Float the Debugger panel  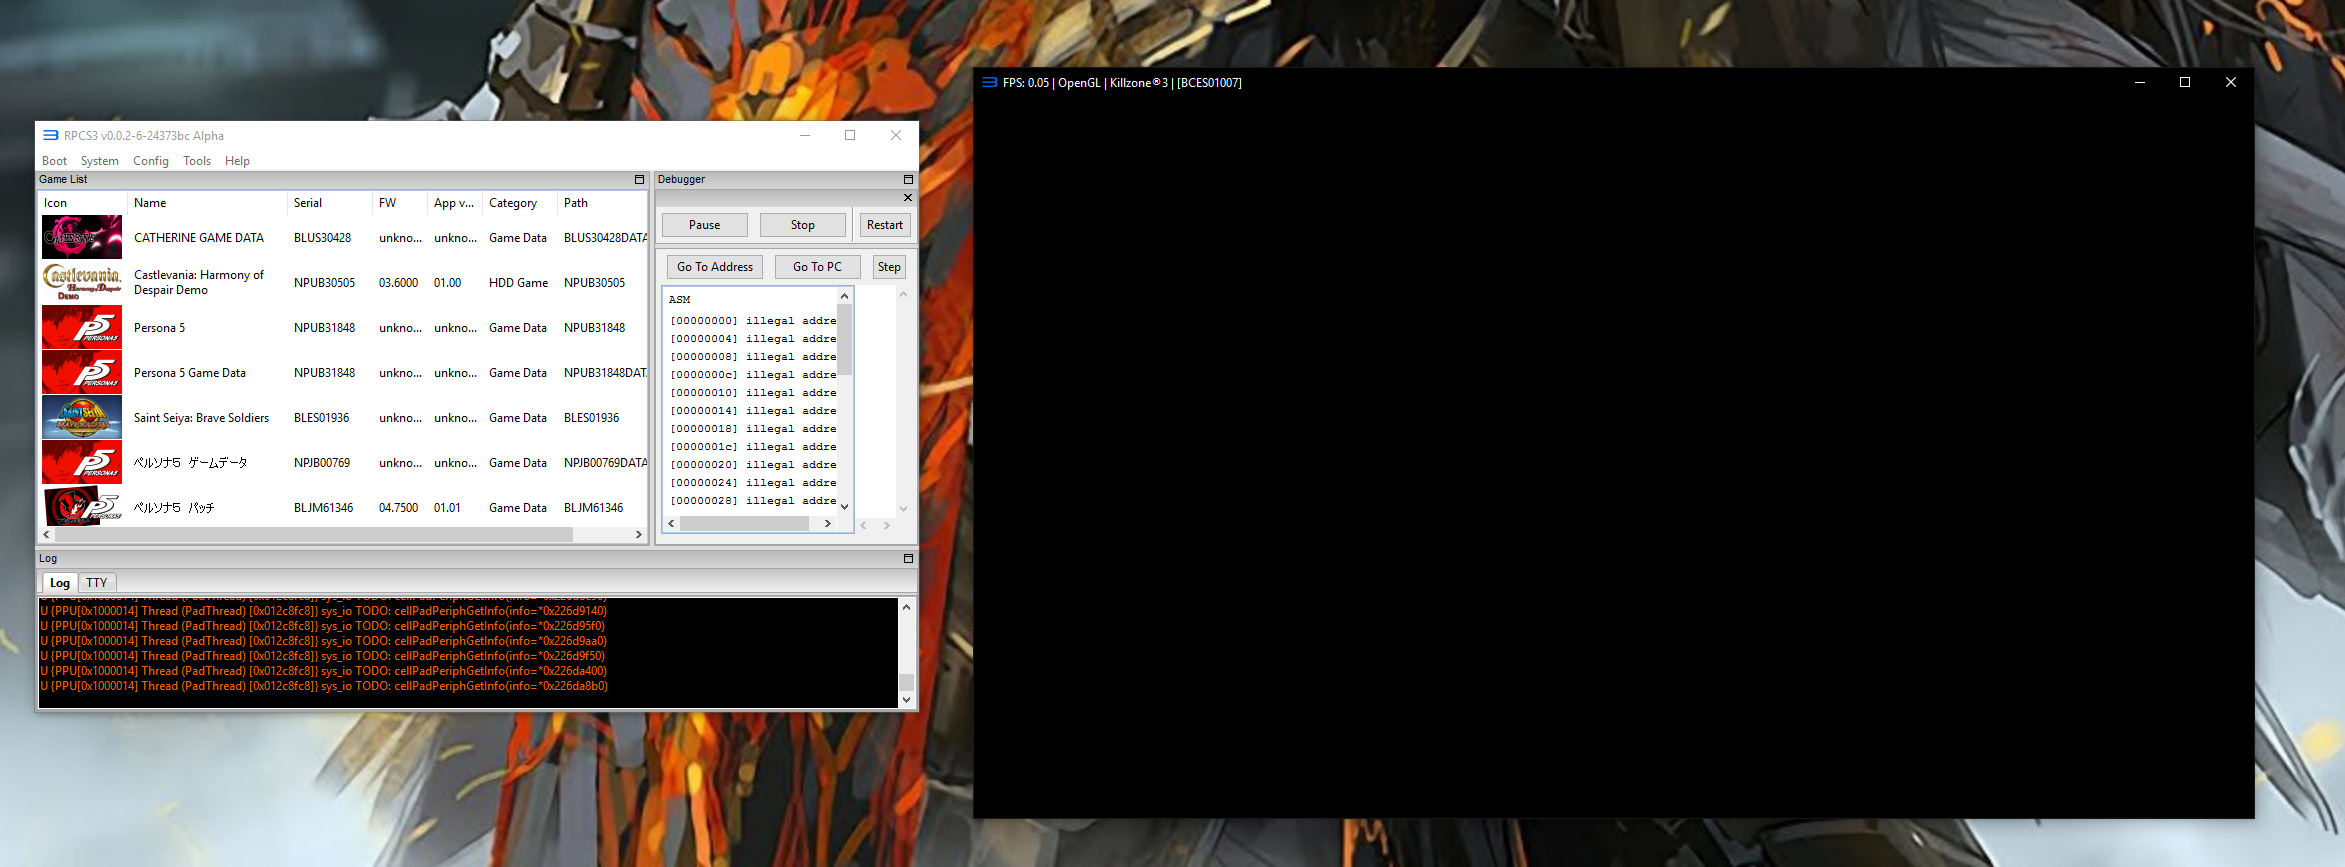pyautogui.click(x=908, y=179)
